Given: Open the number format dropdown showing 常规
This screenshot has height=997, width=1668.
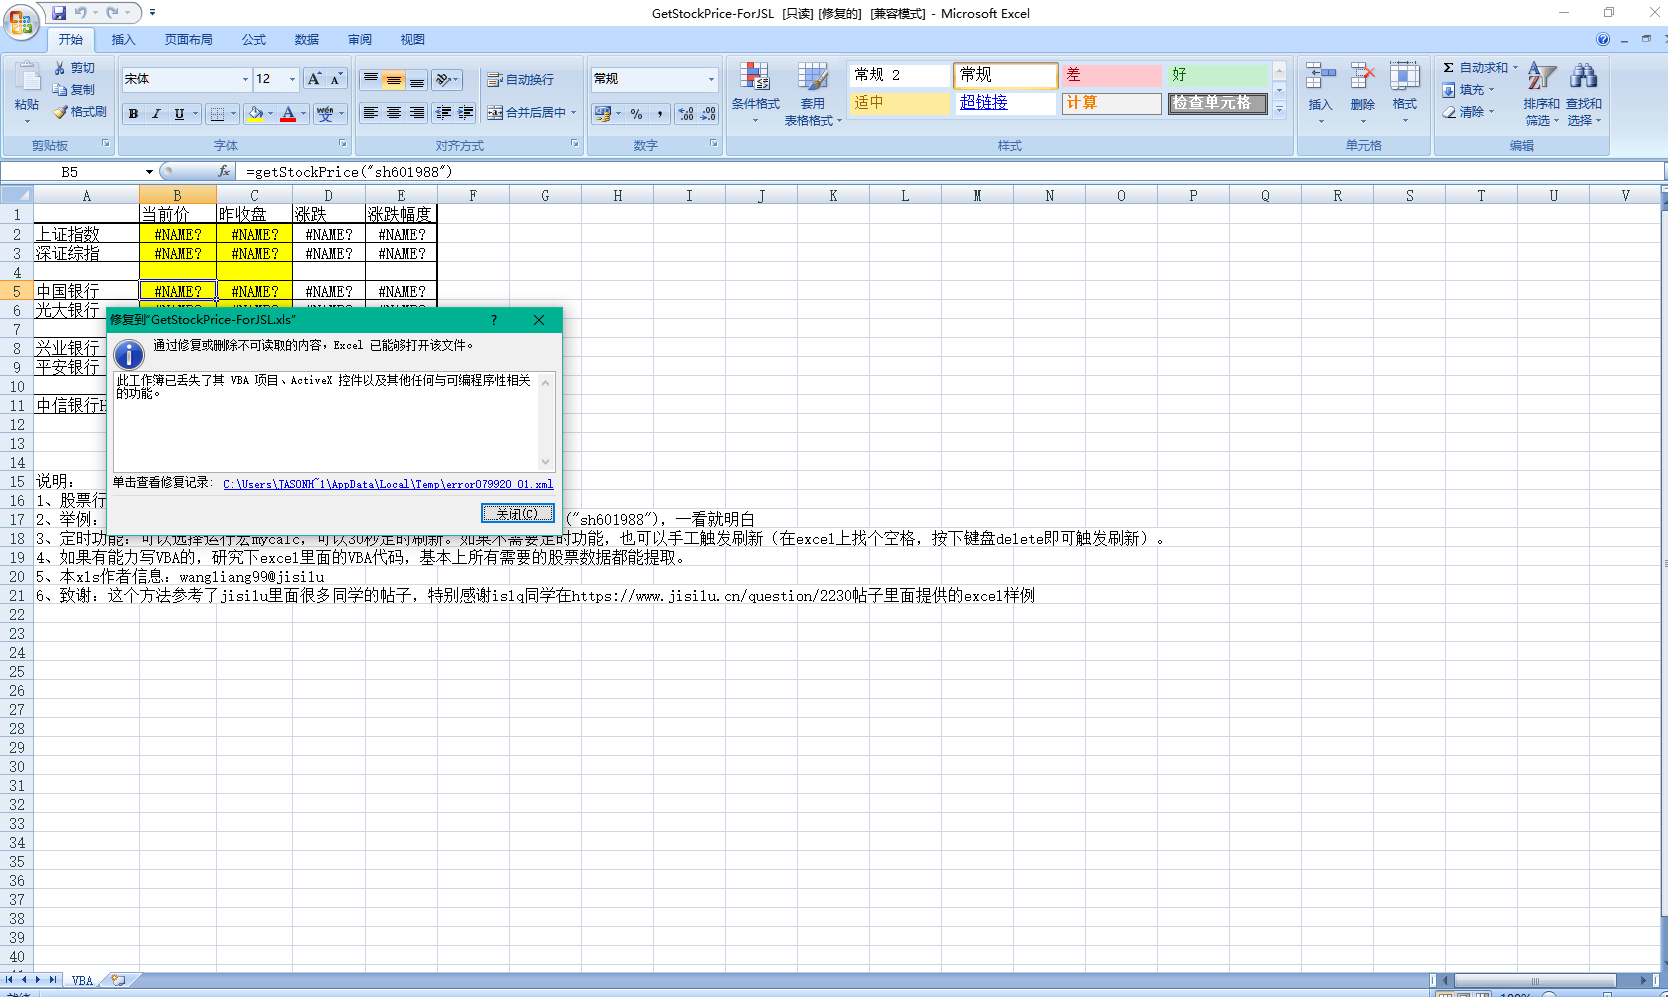Looking at the screenshot, I should [x=711, y=79].
